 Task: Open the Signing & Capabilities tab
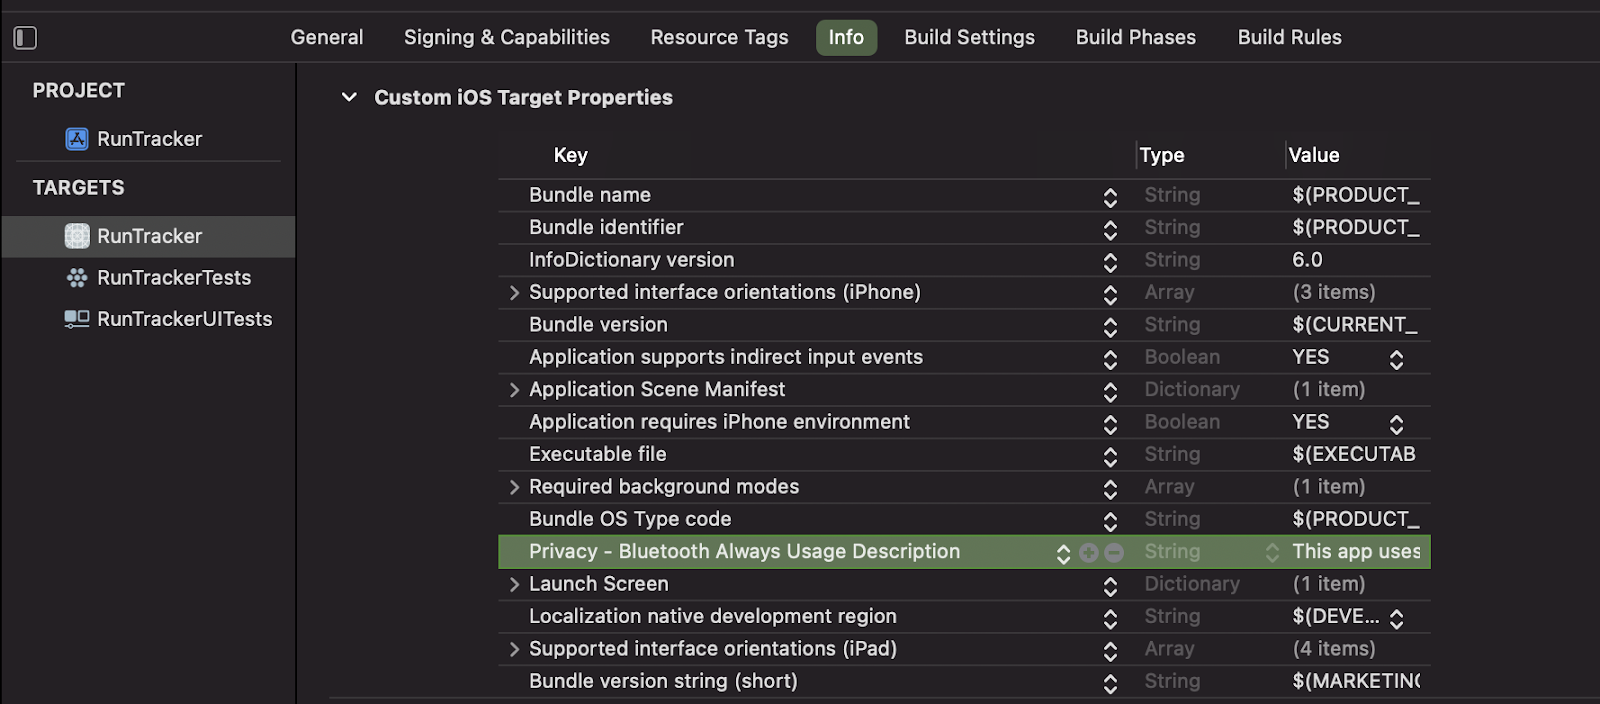[506, 37]
